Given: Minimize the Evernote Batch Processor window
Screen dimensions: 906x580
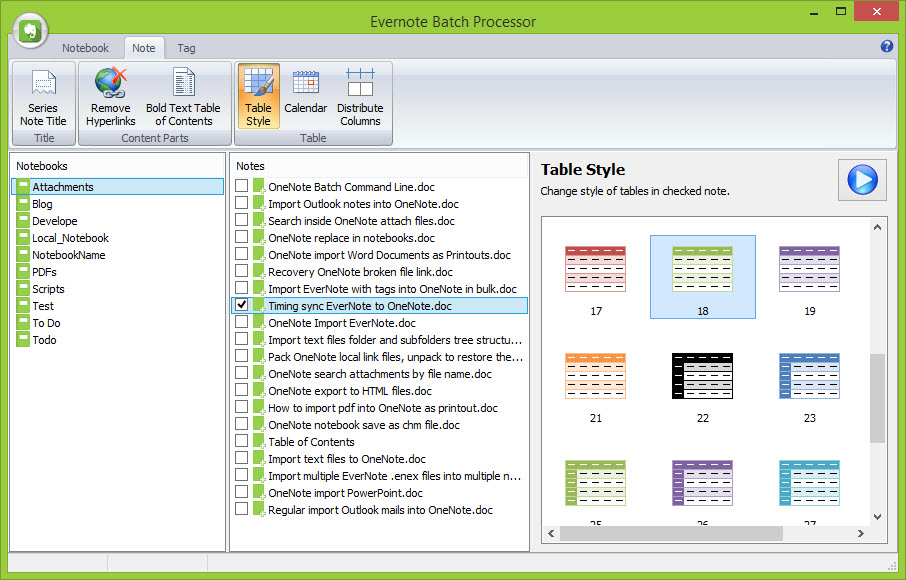Looking at the screenshot, I should 814,12.
